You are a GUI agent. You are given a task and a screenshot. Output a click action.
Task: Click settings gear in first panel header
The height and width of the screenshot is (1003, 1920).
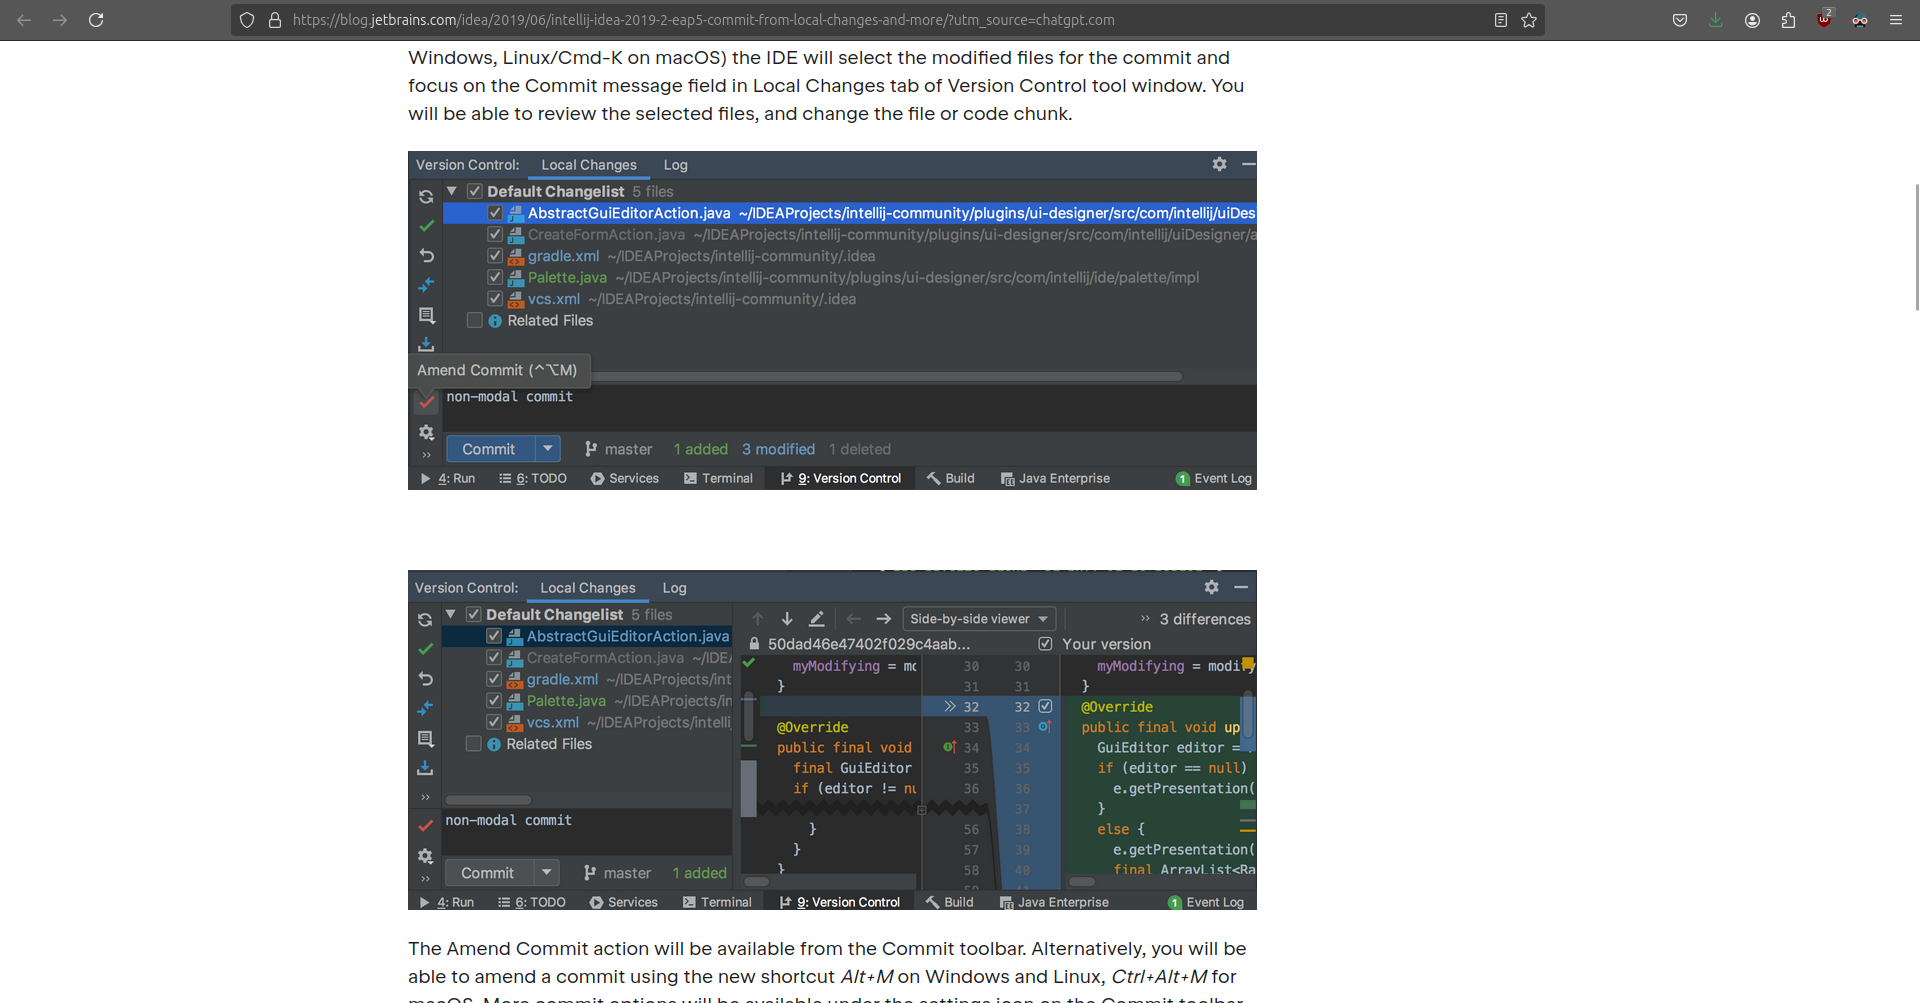1219,164
